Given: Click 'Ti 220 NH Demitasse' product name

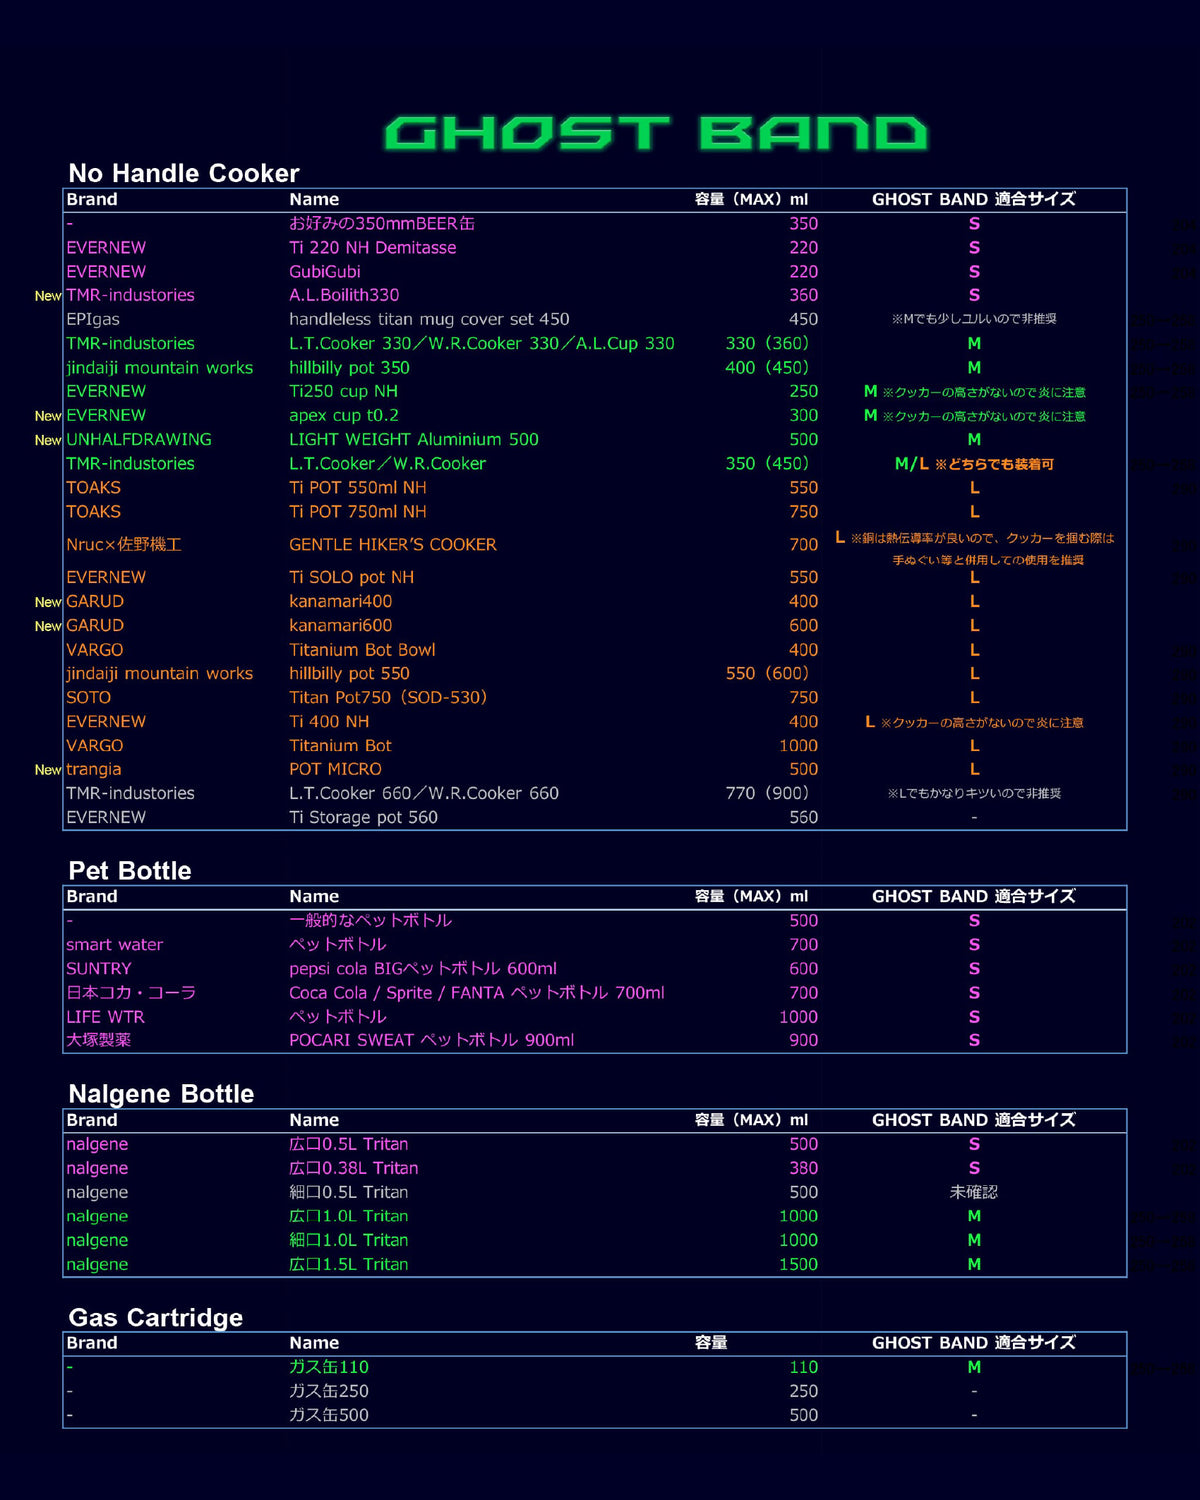Looking at the screenshot, I should click(x=373, y=248).
